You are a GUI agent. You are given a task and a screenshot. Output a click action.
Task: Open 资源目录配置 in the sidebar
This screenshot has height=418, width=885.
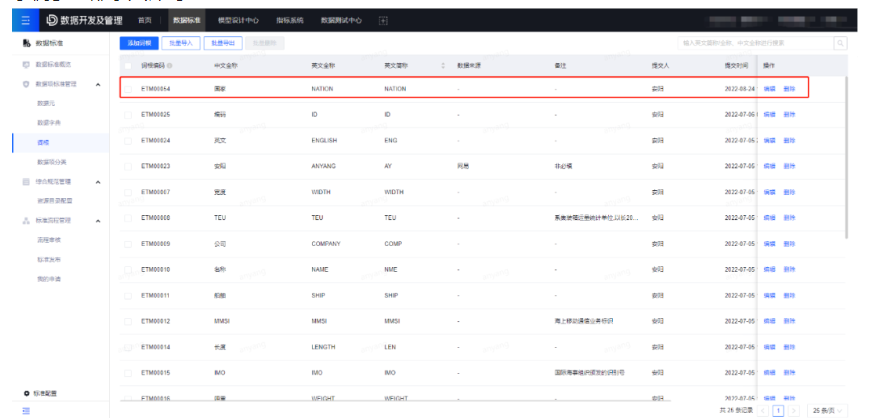[55, 201]
